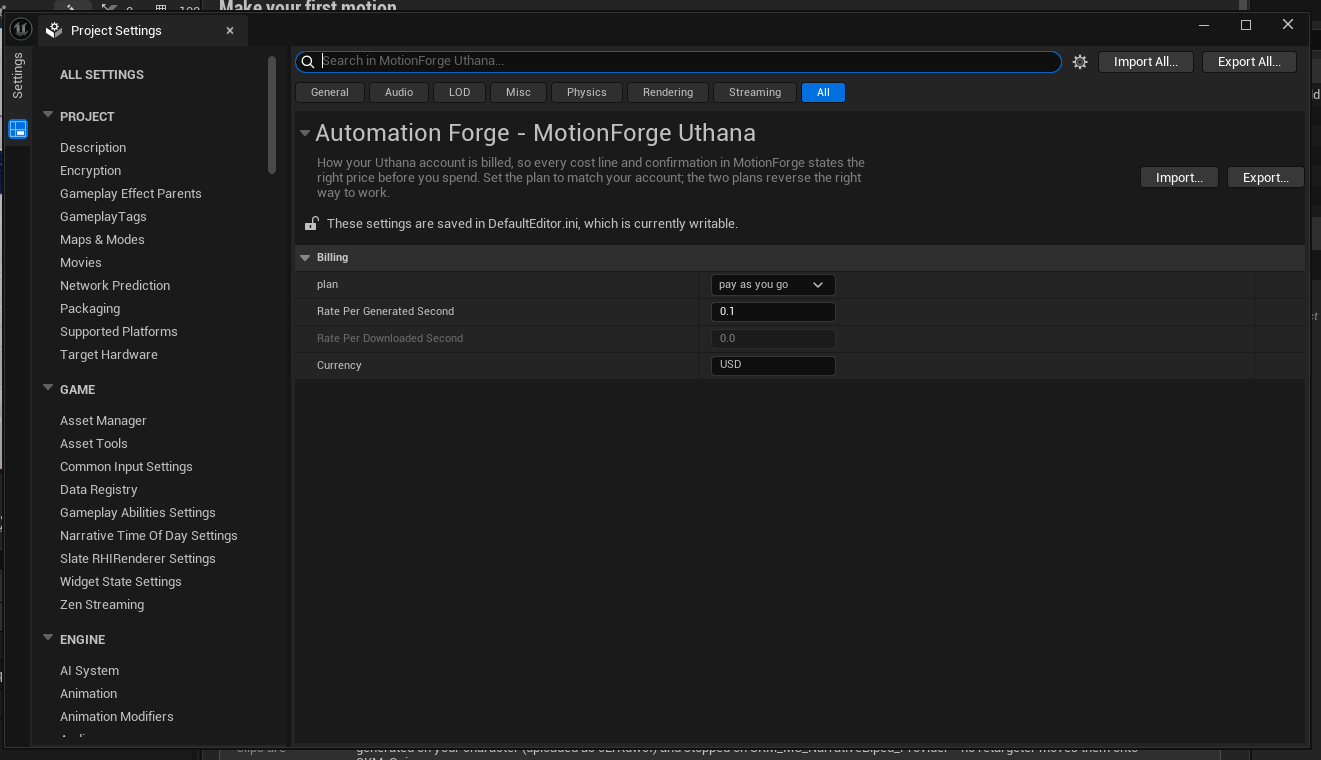1321x760 pixels.
Task: Collapse the Automation Forge - MotionForge Uthana header
Action: click(x=305, y=132)
